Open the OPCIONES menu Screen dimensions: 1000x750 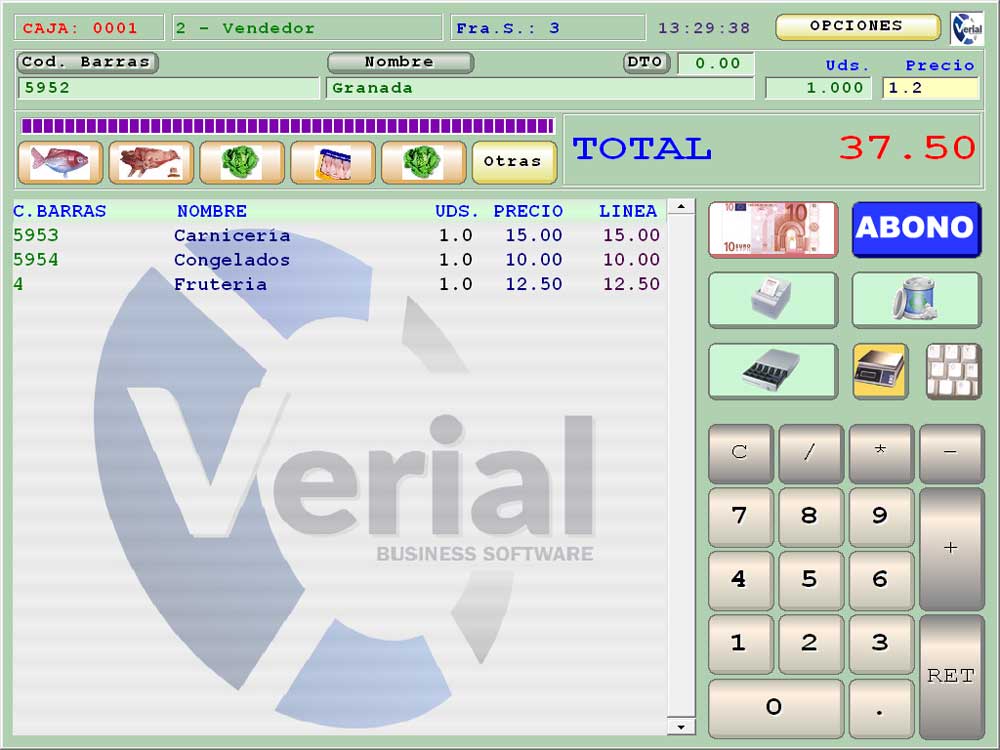[857, 27]
